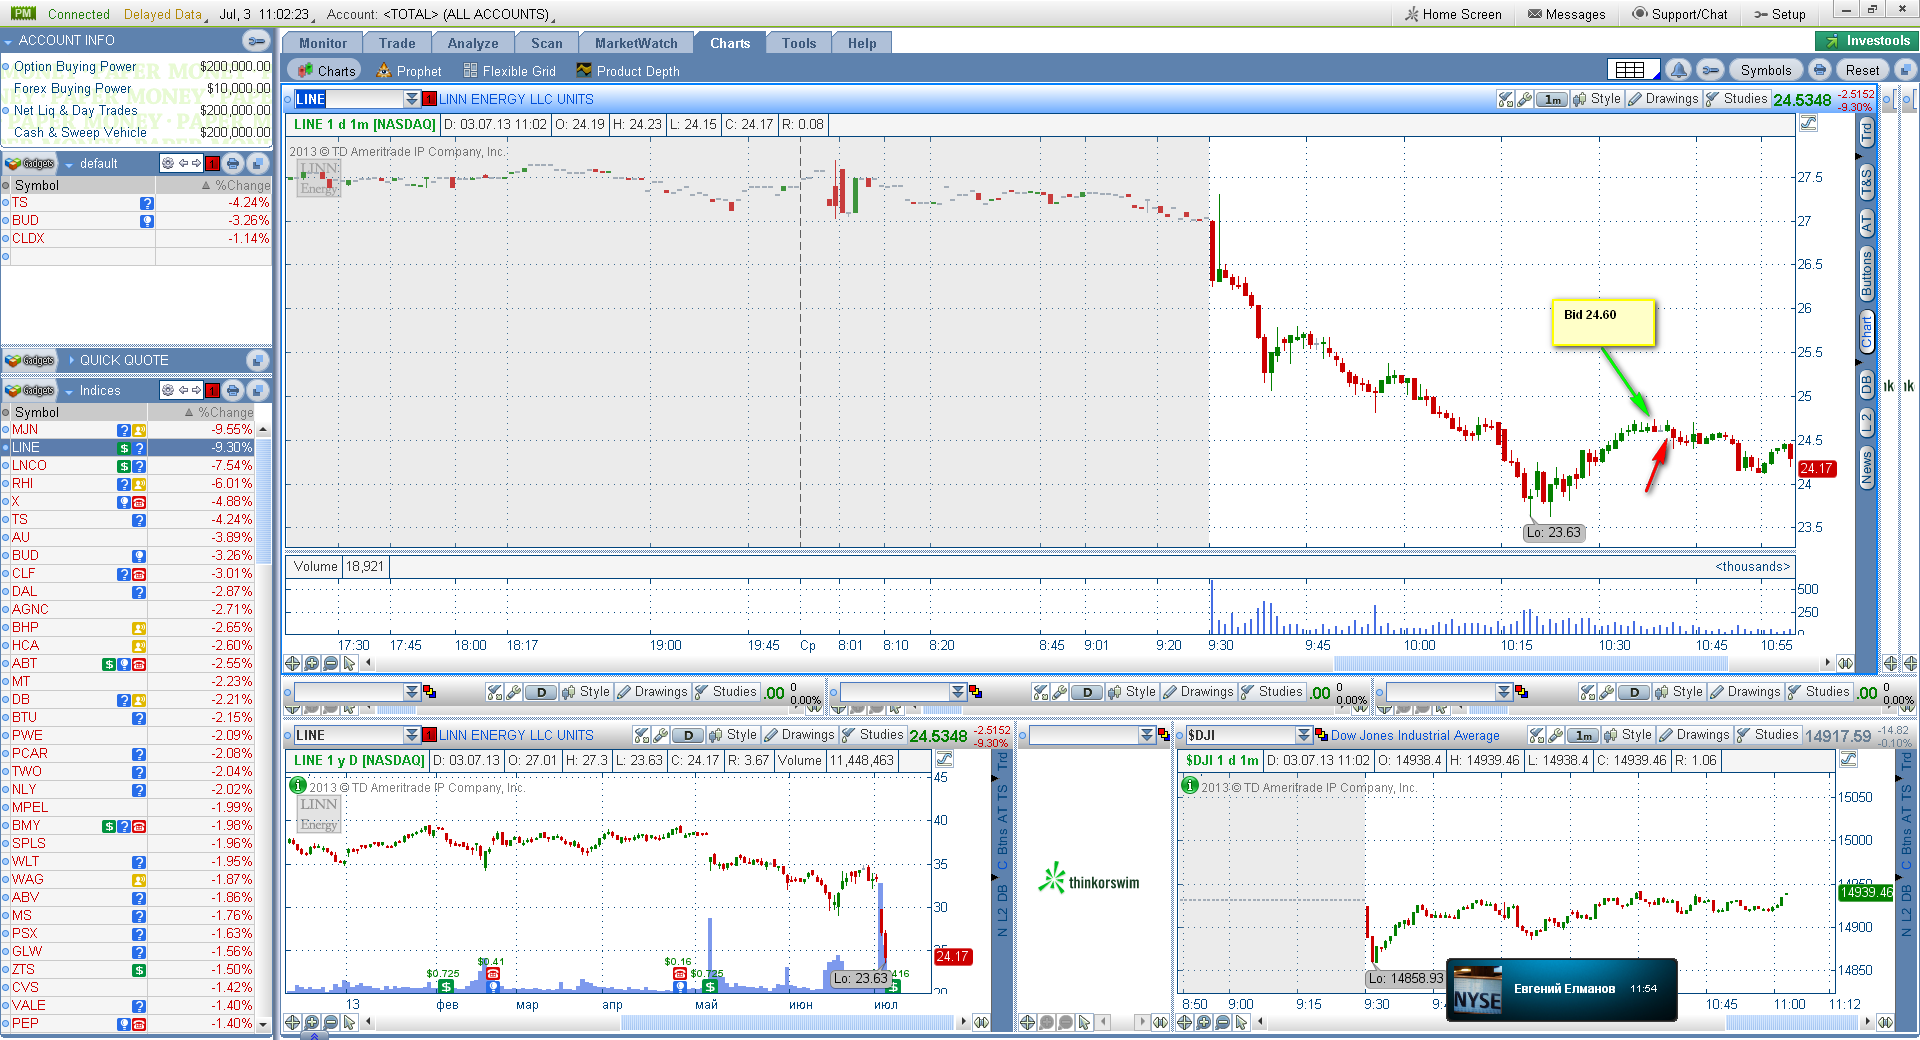This screenshot has width=1920, height=1040.
Task: Toggle the Chart side panel tab
Action: click(1866, 331)
